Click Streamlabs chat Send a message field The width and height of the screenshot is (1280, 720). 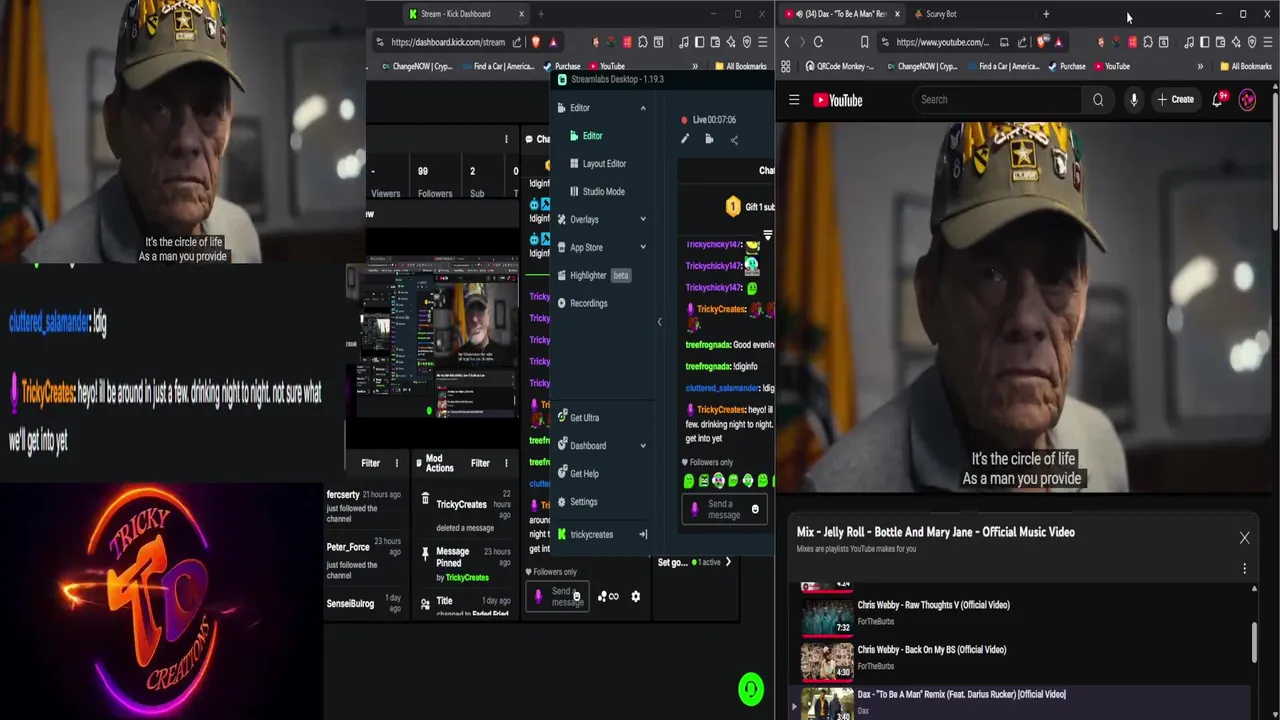point(725,509)
